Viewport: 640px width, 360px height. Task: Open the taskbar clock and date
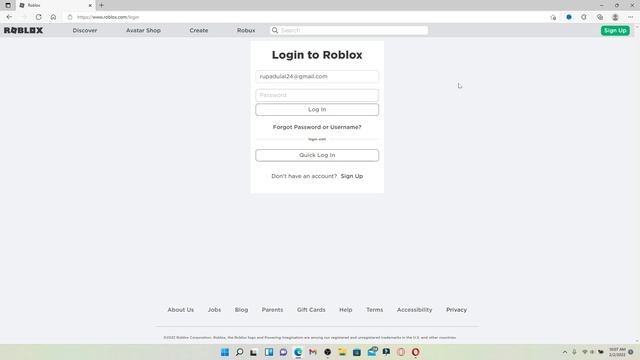pos(617,352)
